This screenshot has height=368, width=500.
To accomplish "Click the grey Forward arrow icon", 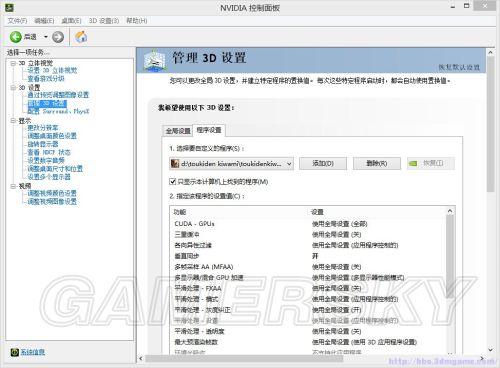I will click(x=58, y=37).
